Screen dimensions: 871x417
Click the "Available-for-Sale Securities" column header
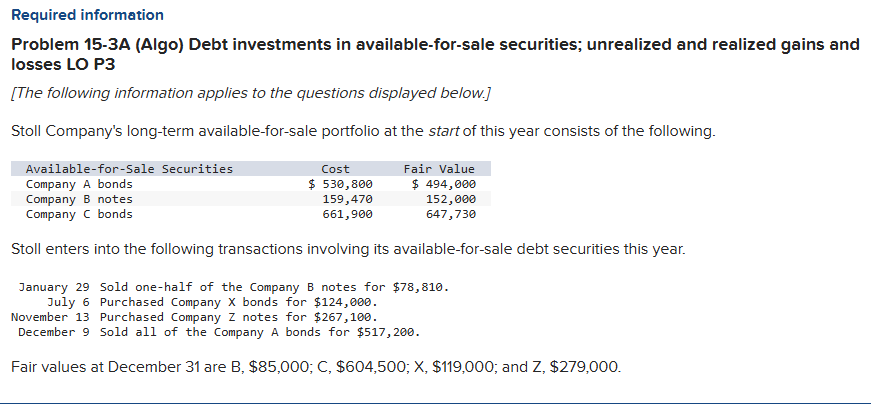click(129, 169)
